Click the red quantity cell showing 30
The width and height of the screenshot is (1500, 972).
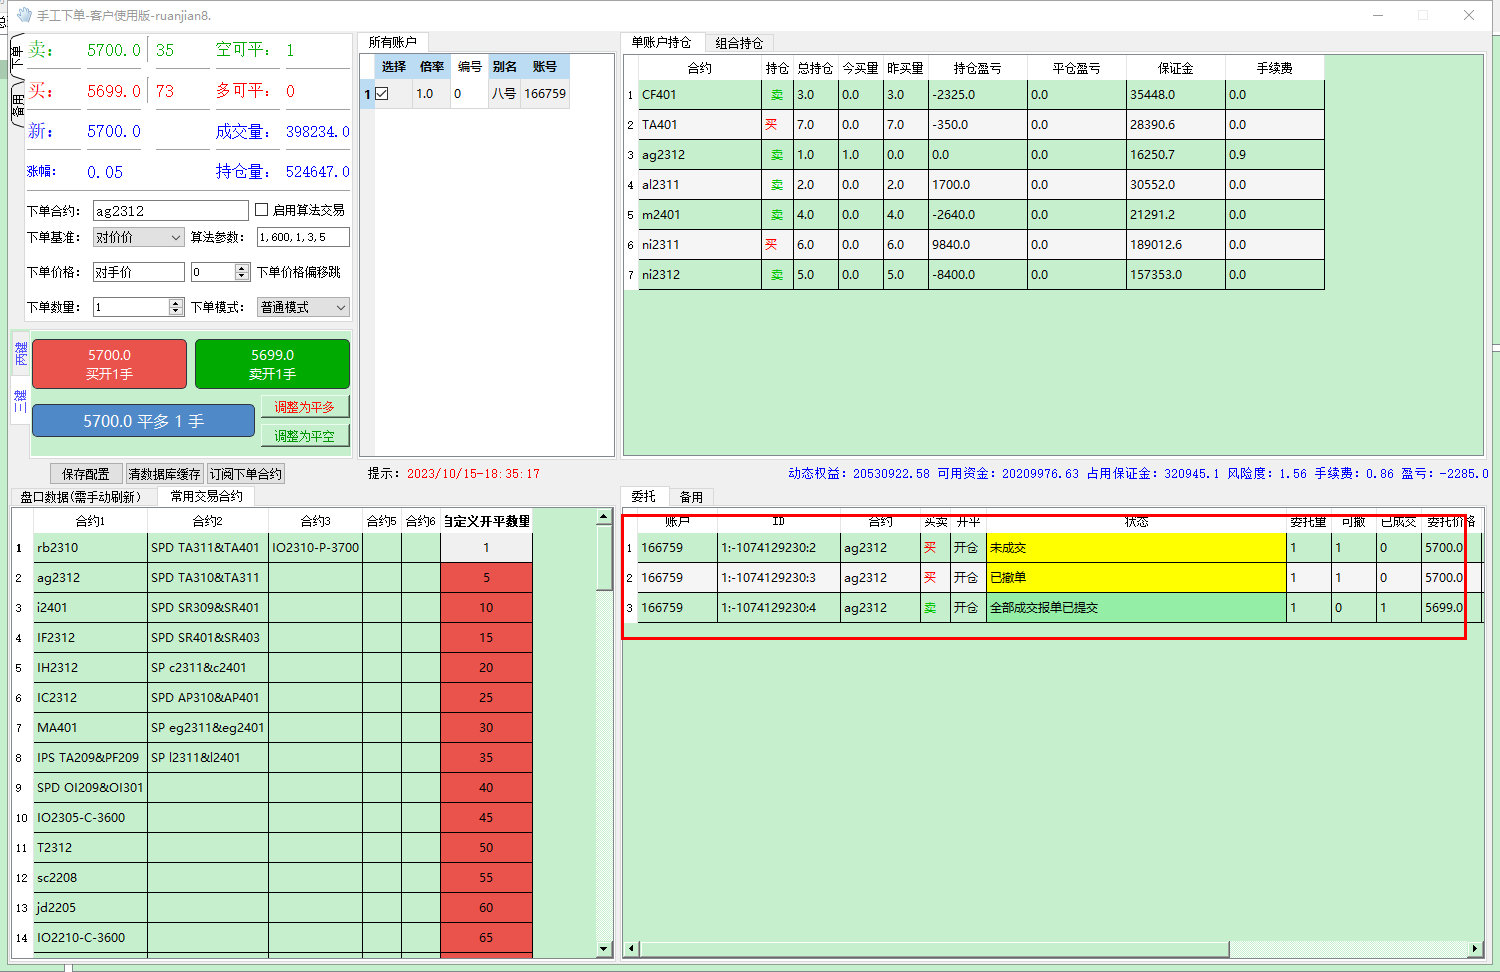click(x=486, y=728)
